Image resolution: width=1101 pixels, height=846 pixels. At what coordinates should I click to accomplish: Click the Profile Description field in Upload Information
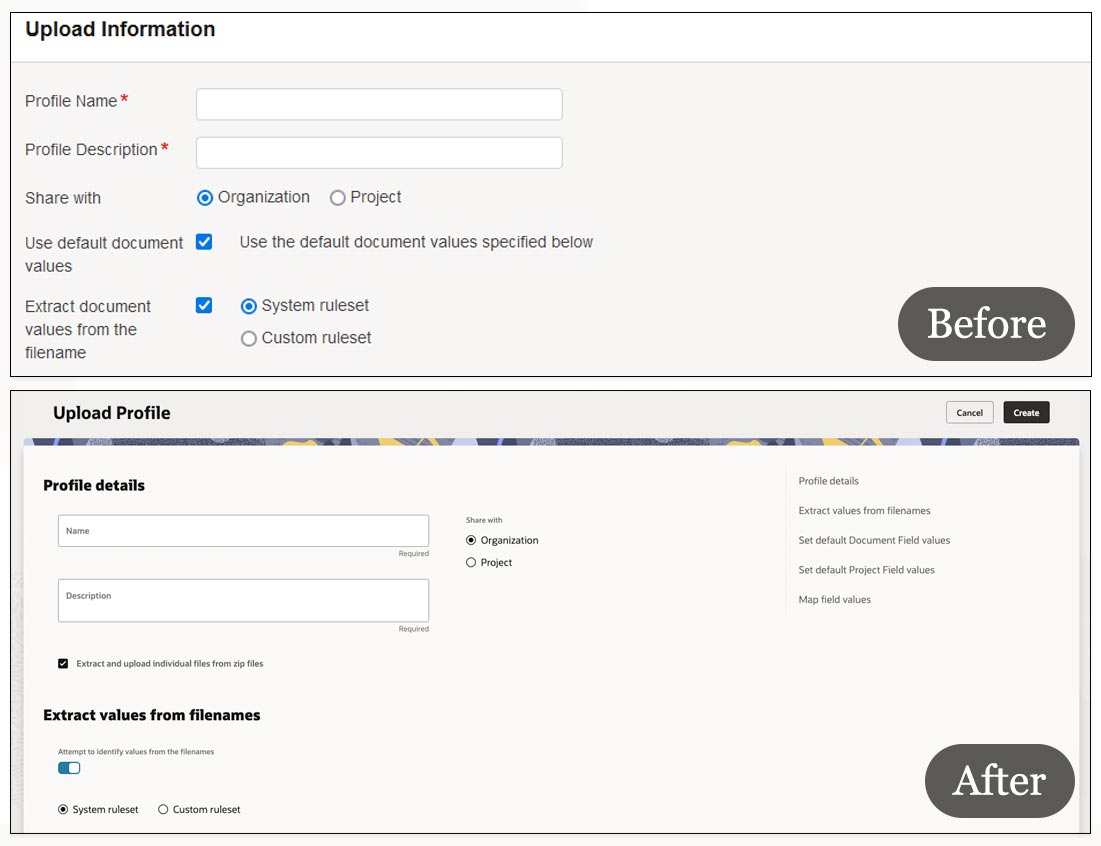(x=378, y=153)
